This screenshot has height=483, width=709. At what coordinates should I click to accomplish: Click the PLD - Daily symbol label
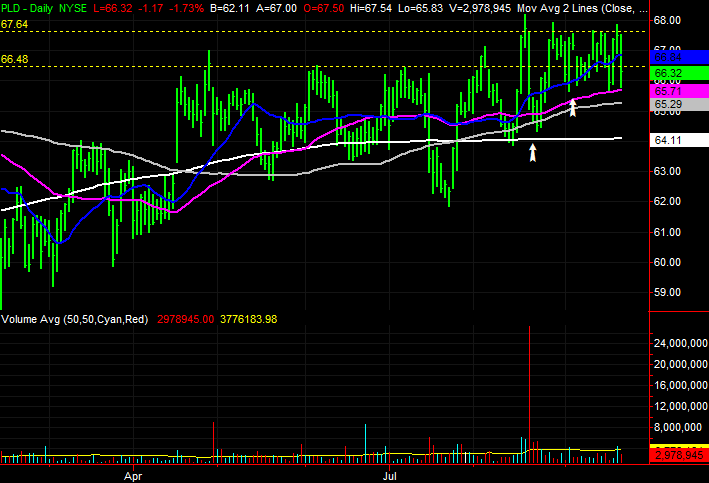click(x=27, y=8)
